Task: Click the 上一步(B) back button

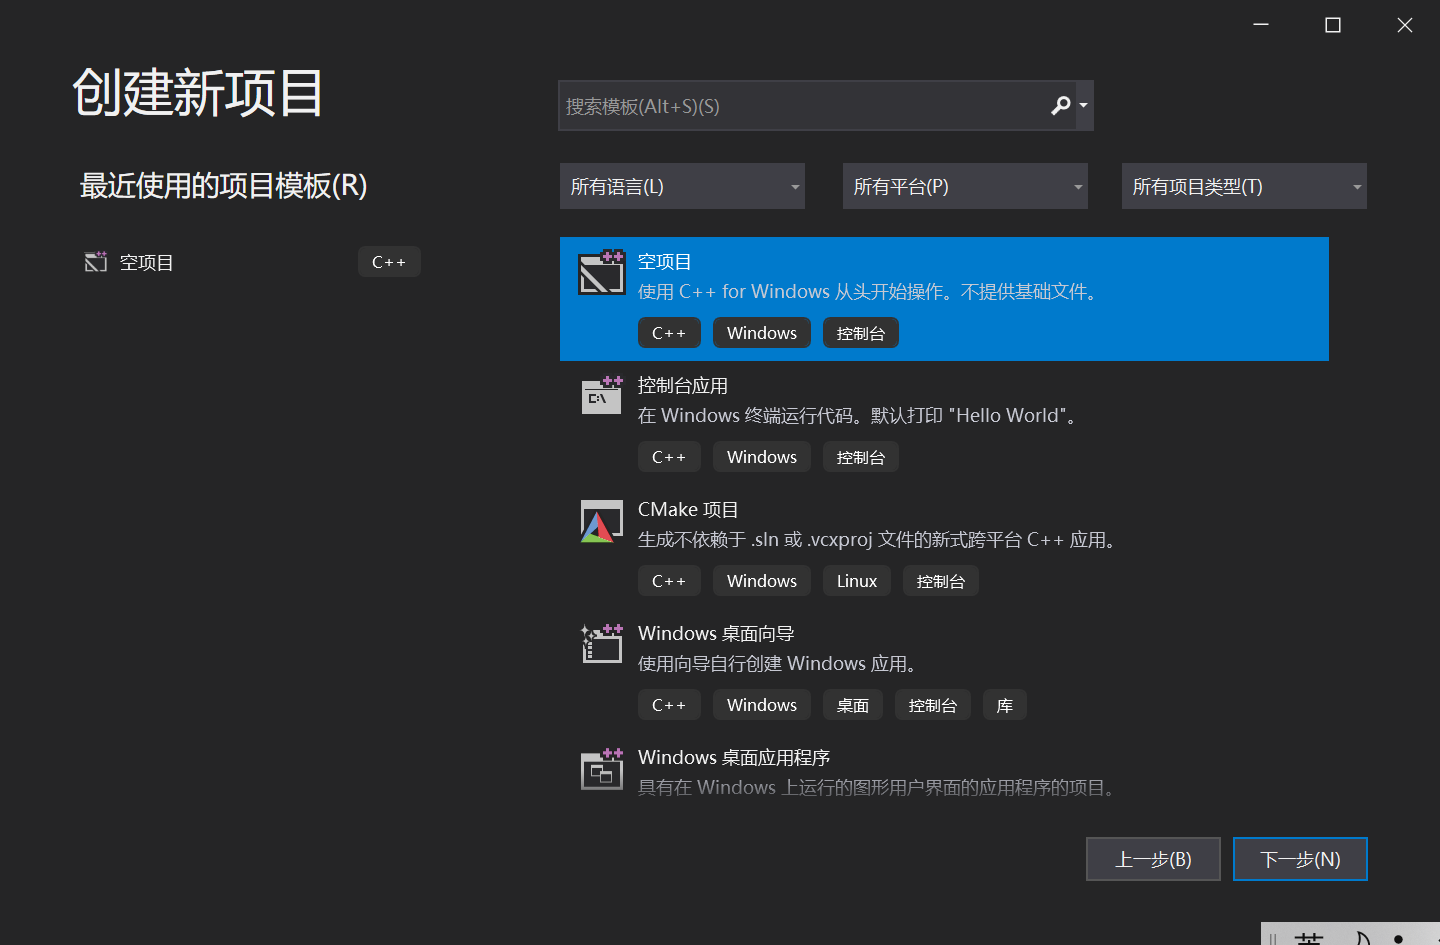Action: tap(1153, 859)
